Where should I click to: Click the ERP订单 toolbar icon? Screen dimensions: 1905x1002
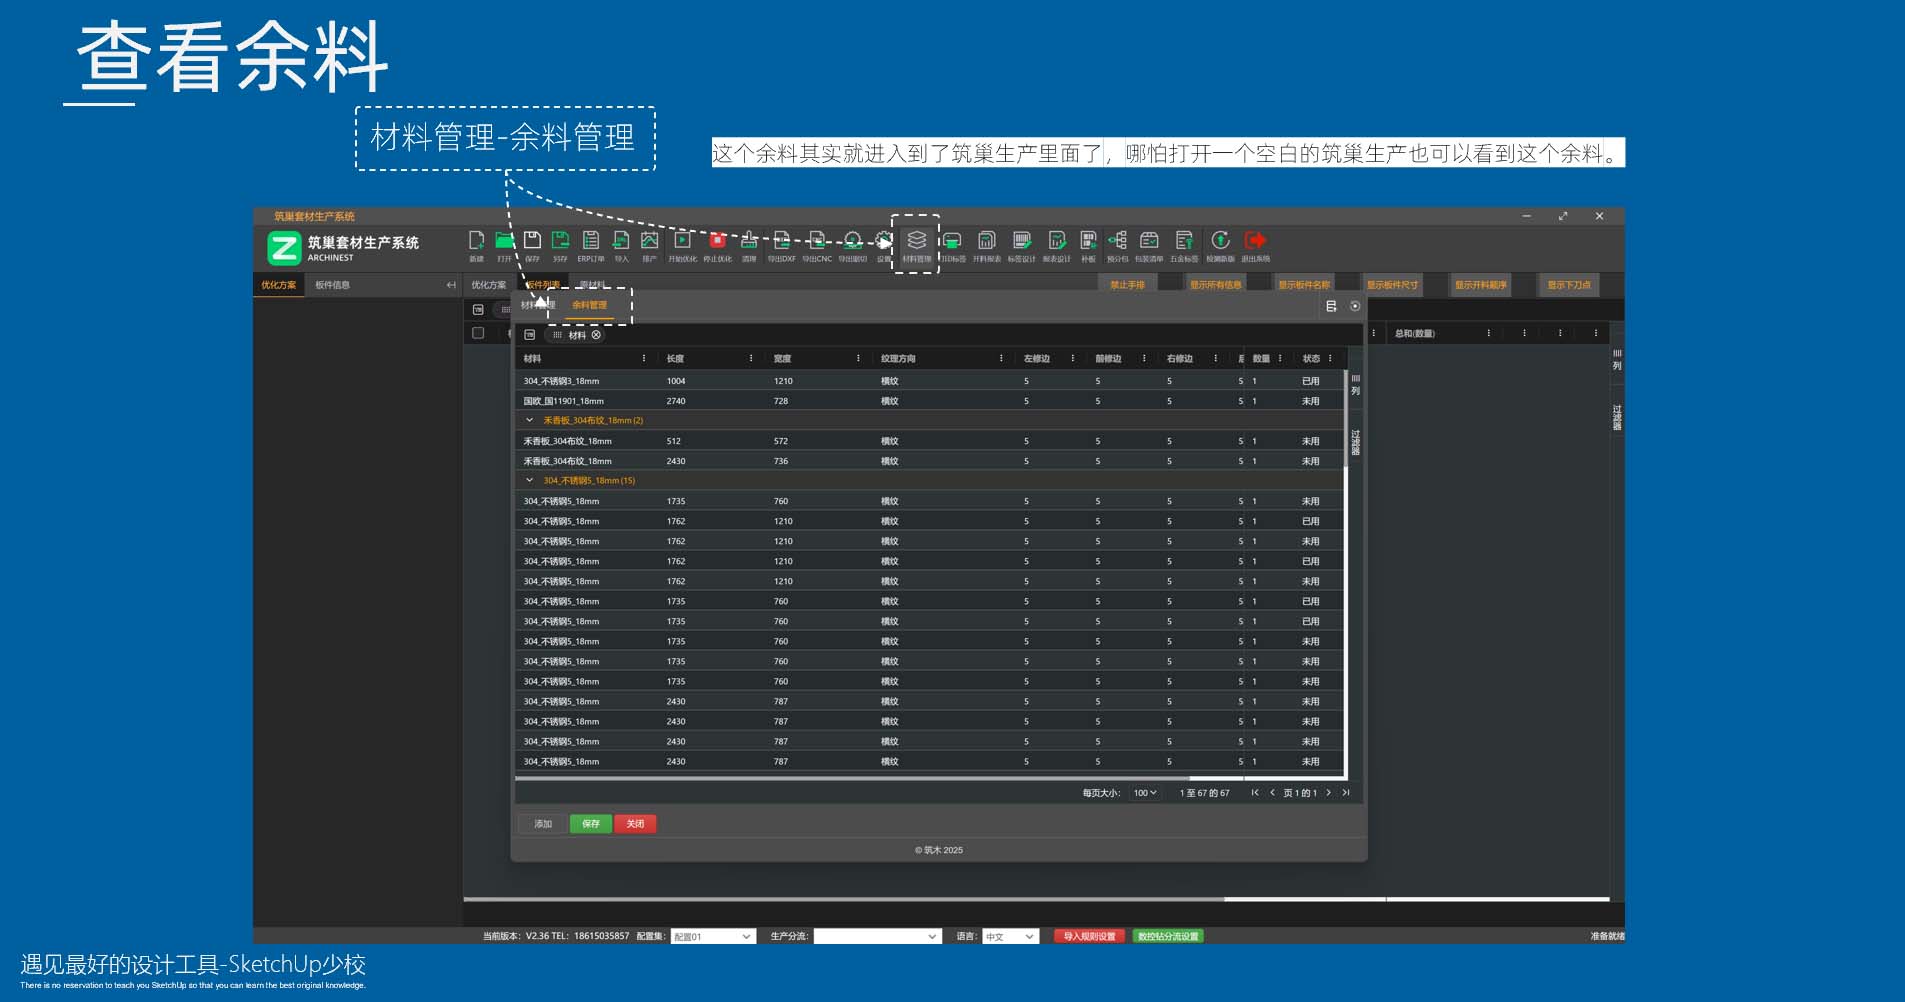[591, 243]
